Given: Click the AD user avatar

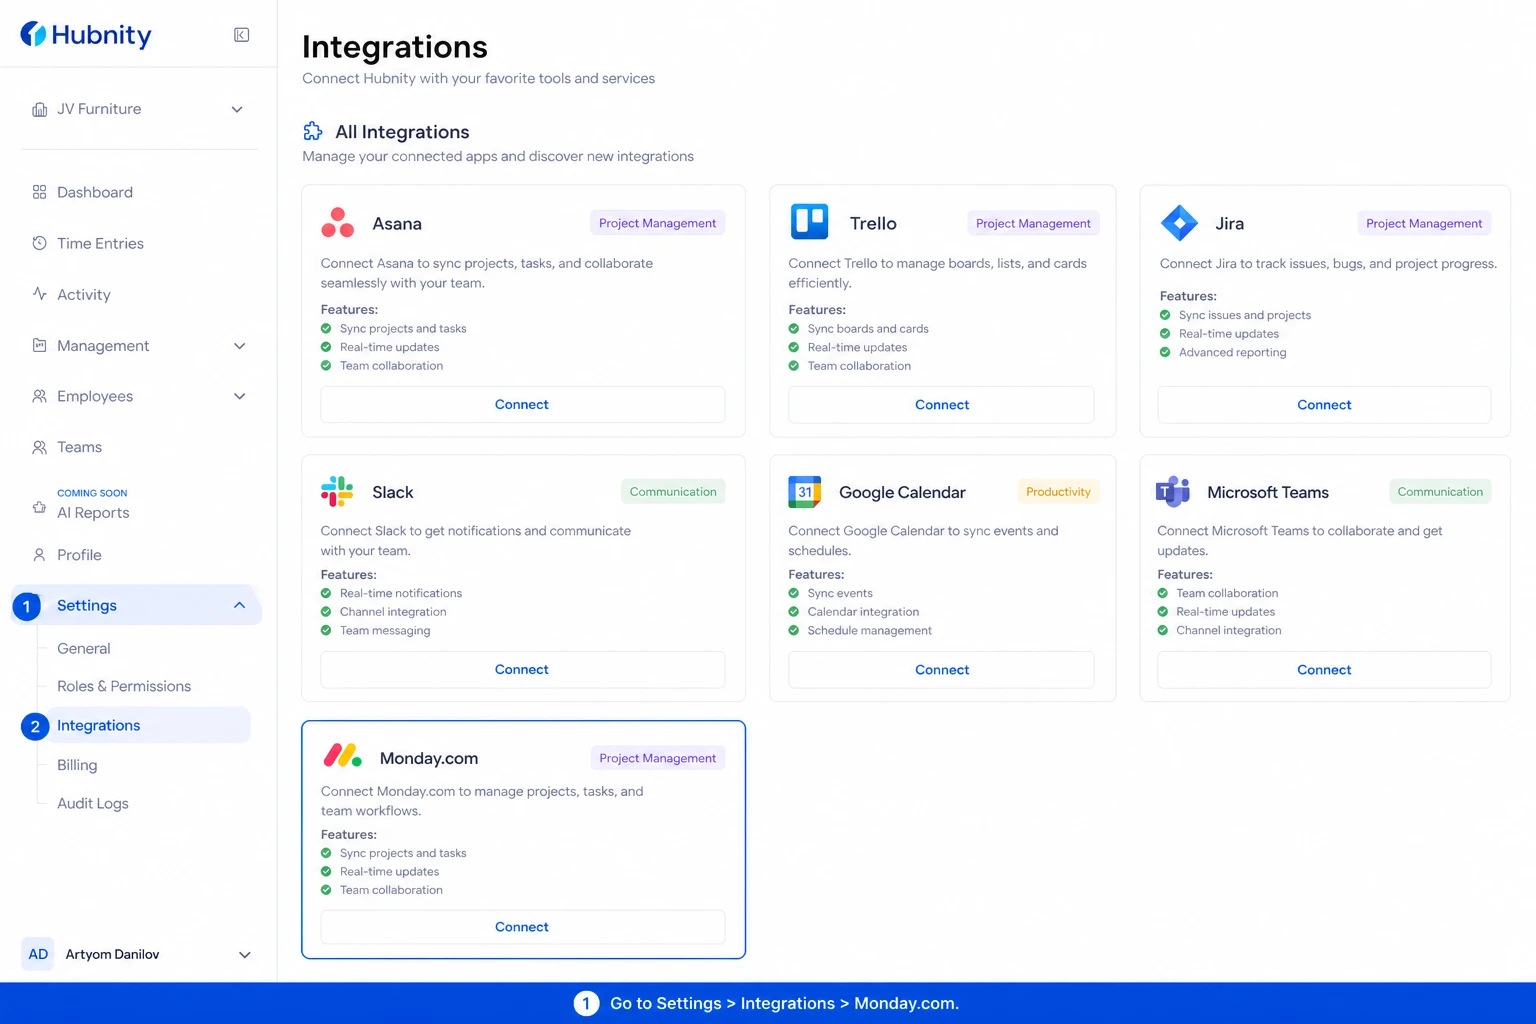Looking at the screenshot, I should (38, 954).
